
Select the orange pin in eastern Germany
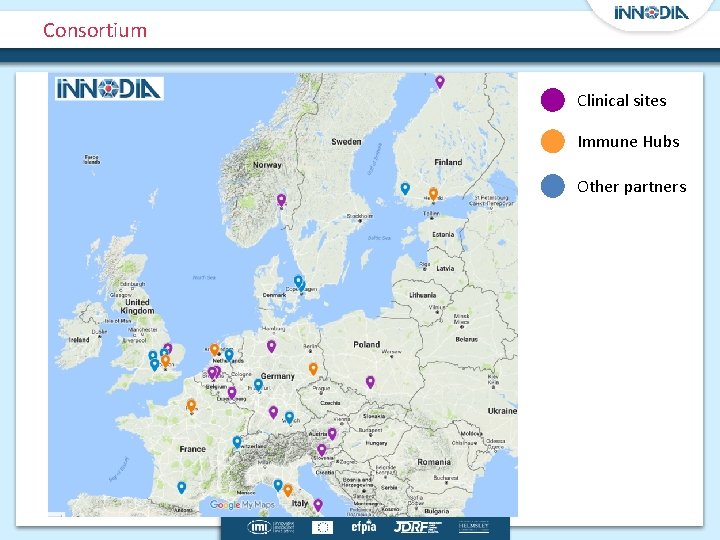pyautogui.click(x=313, y=369)
